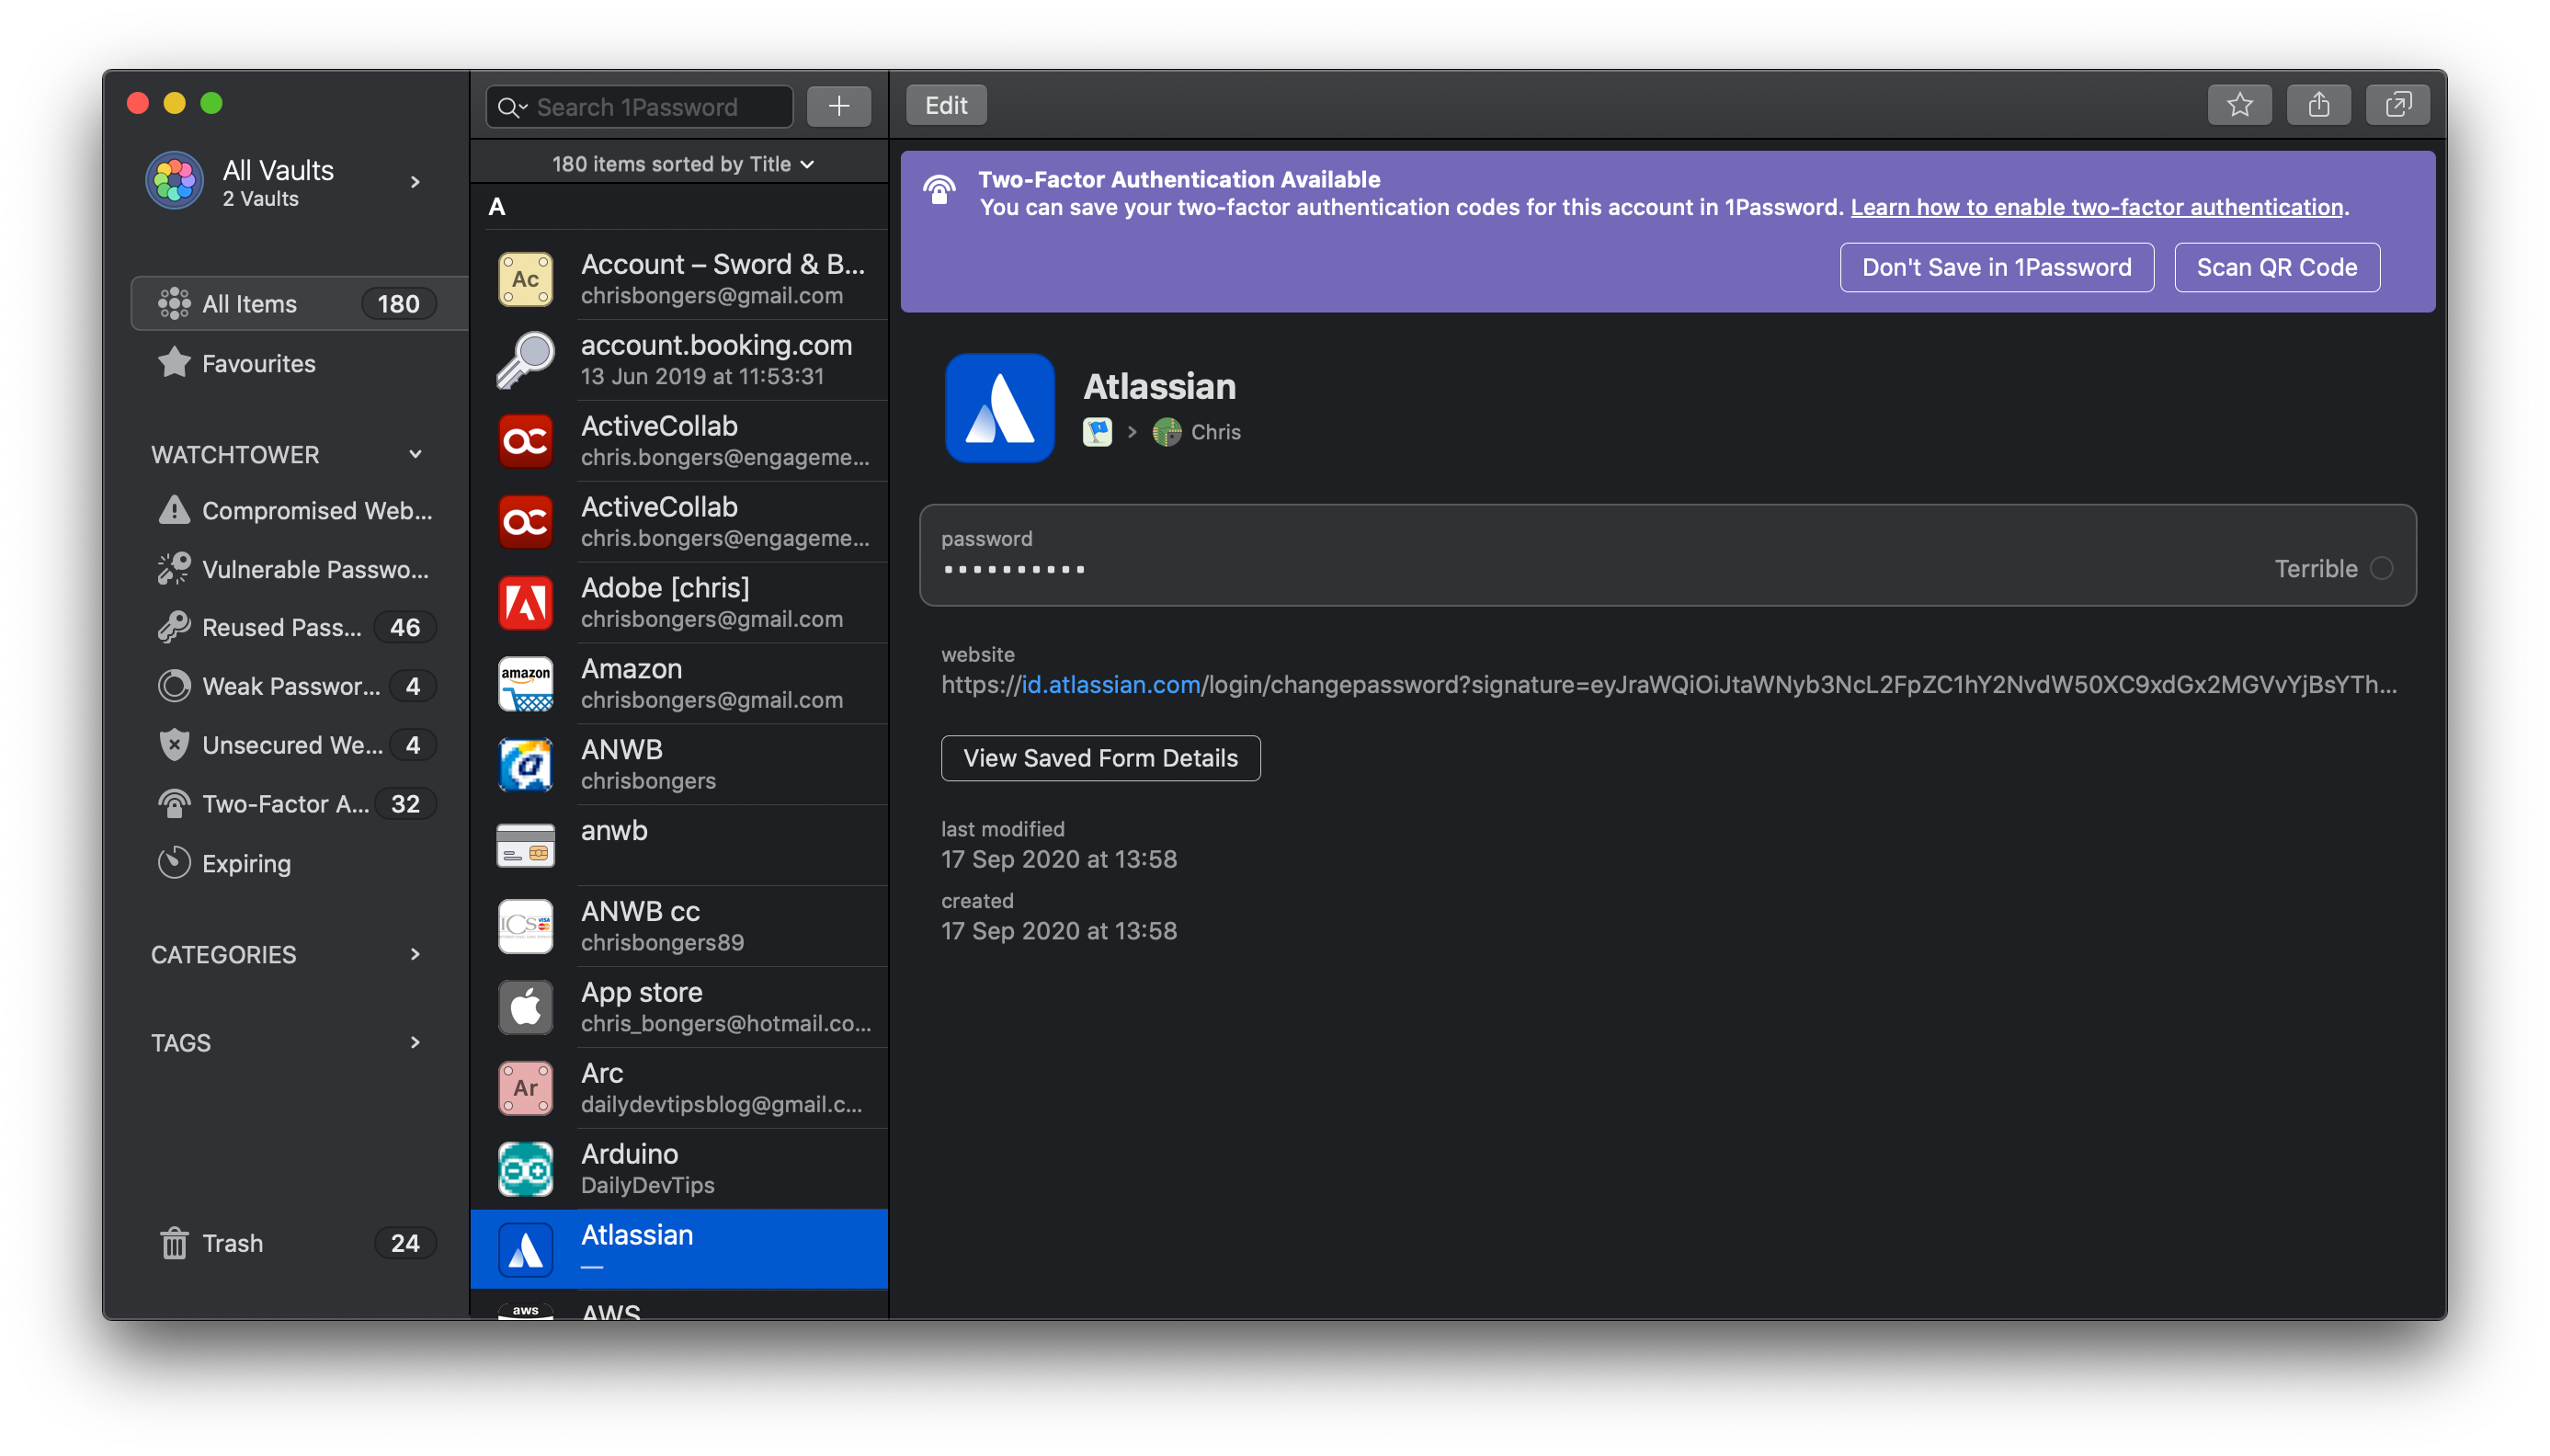This screenshot has width=2550, height=1456.
Task: Select the partially visible AWS entry
Action: (x=679, y=1307)
